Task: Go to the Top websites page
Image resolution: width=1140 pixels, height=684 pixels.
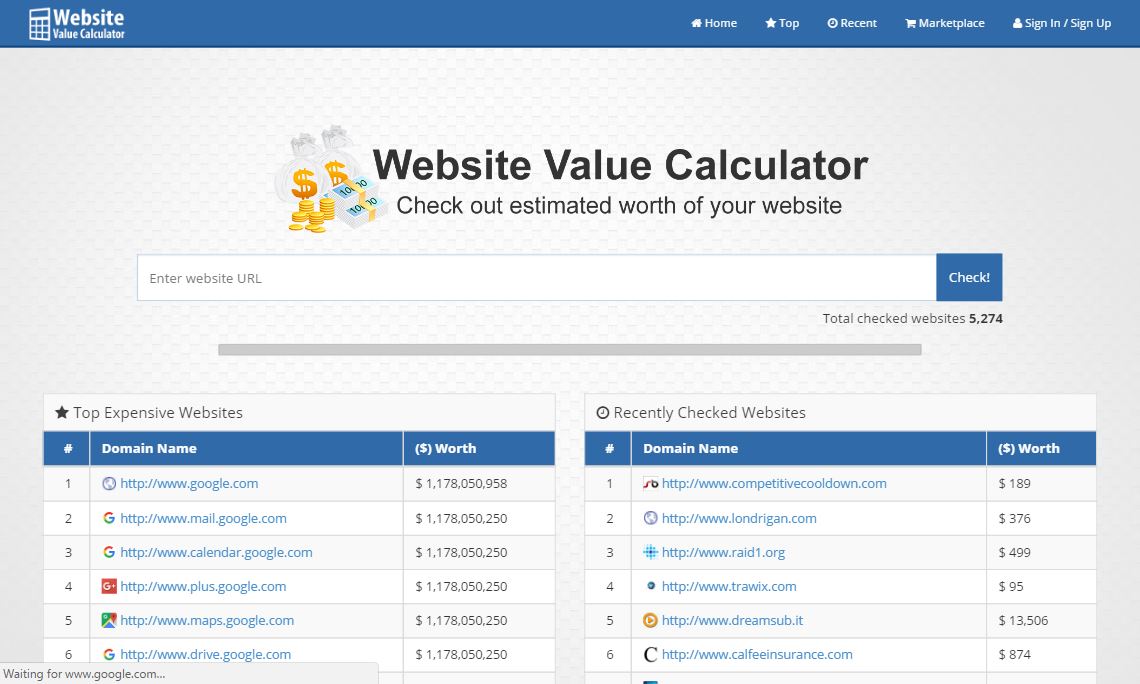Action: coord(782,23)
